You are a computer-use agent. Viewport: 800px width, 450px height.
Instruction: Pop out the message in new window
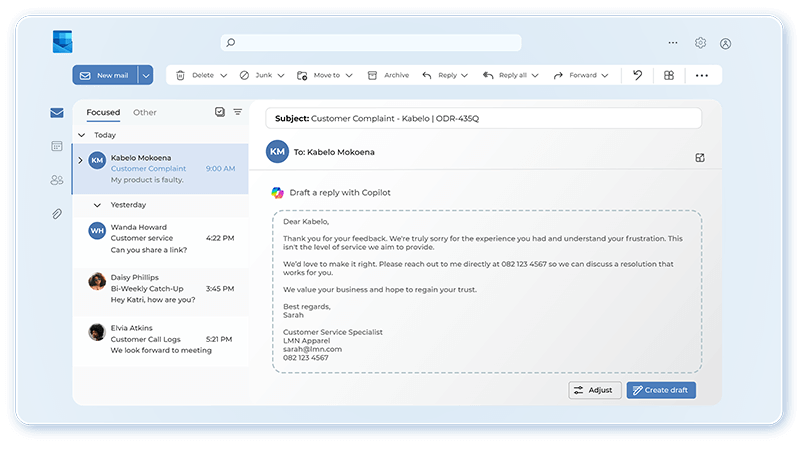(x=700, y=157)
